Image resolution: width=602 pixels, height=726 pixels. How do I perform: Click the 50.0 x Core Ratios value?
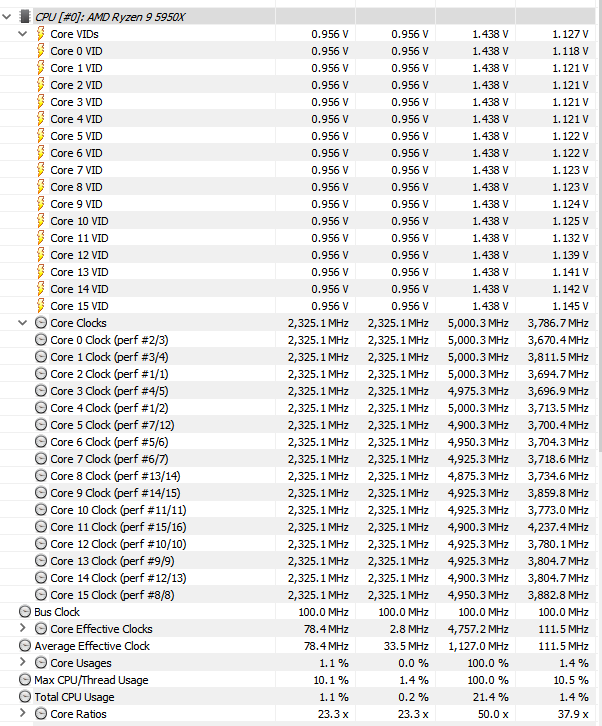493,714
